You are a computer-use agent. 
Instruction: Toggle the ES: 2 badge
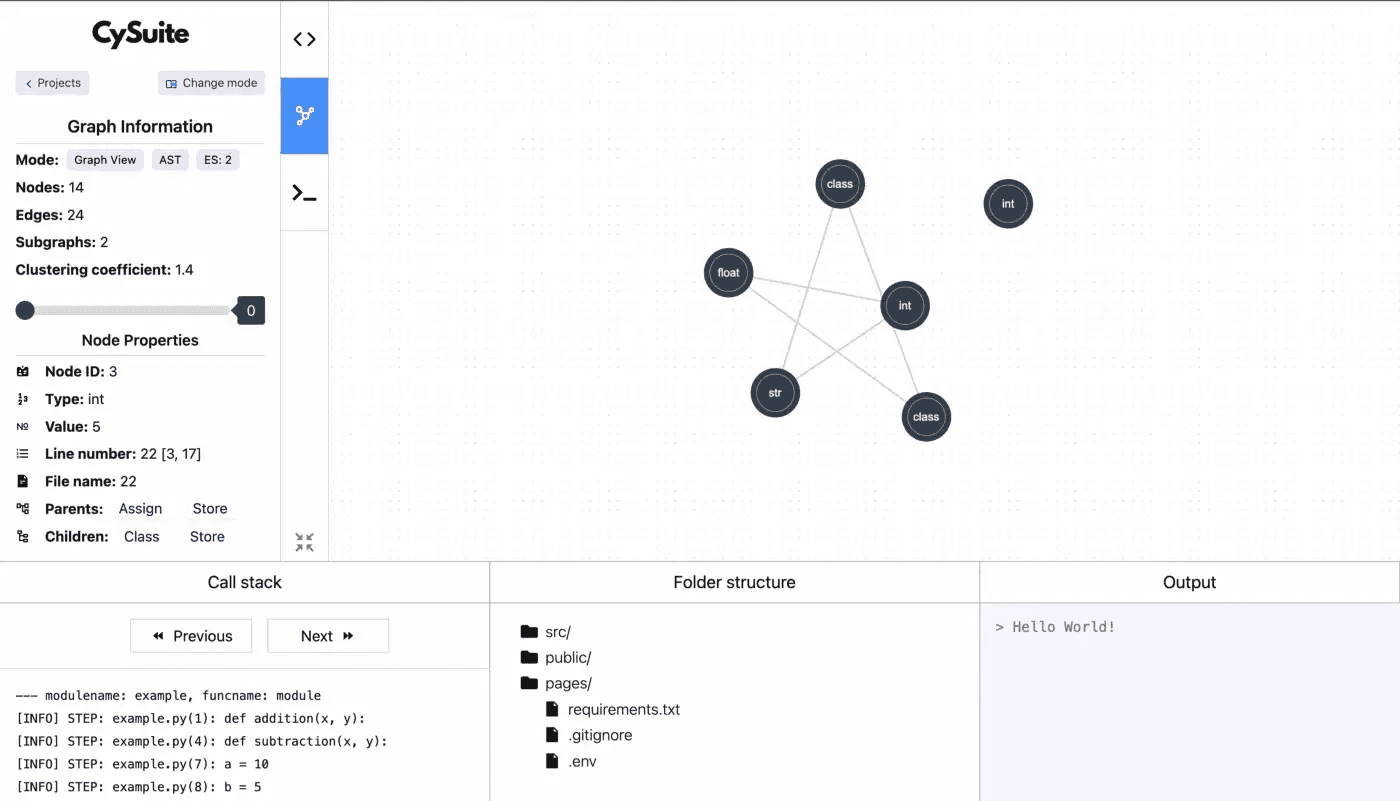pyautogui.click(x=218, y=159)
